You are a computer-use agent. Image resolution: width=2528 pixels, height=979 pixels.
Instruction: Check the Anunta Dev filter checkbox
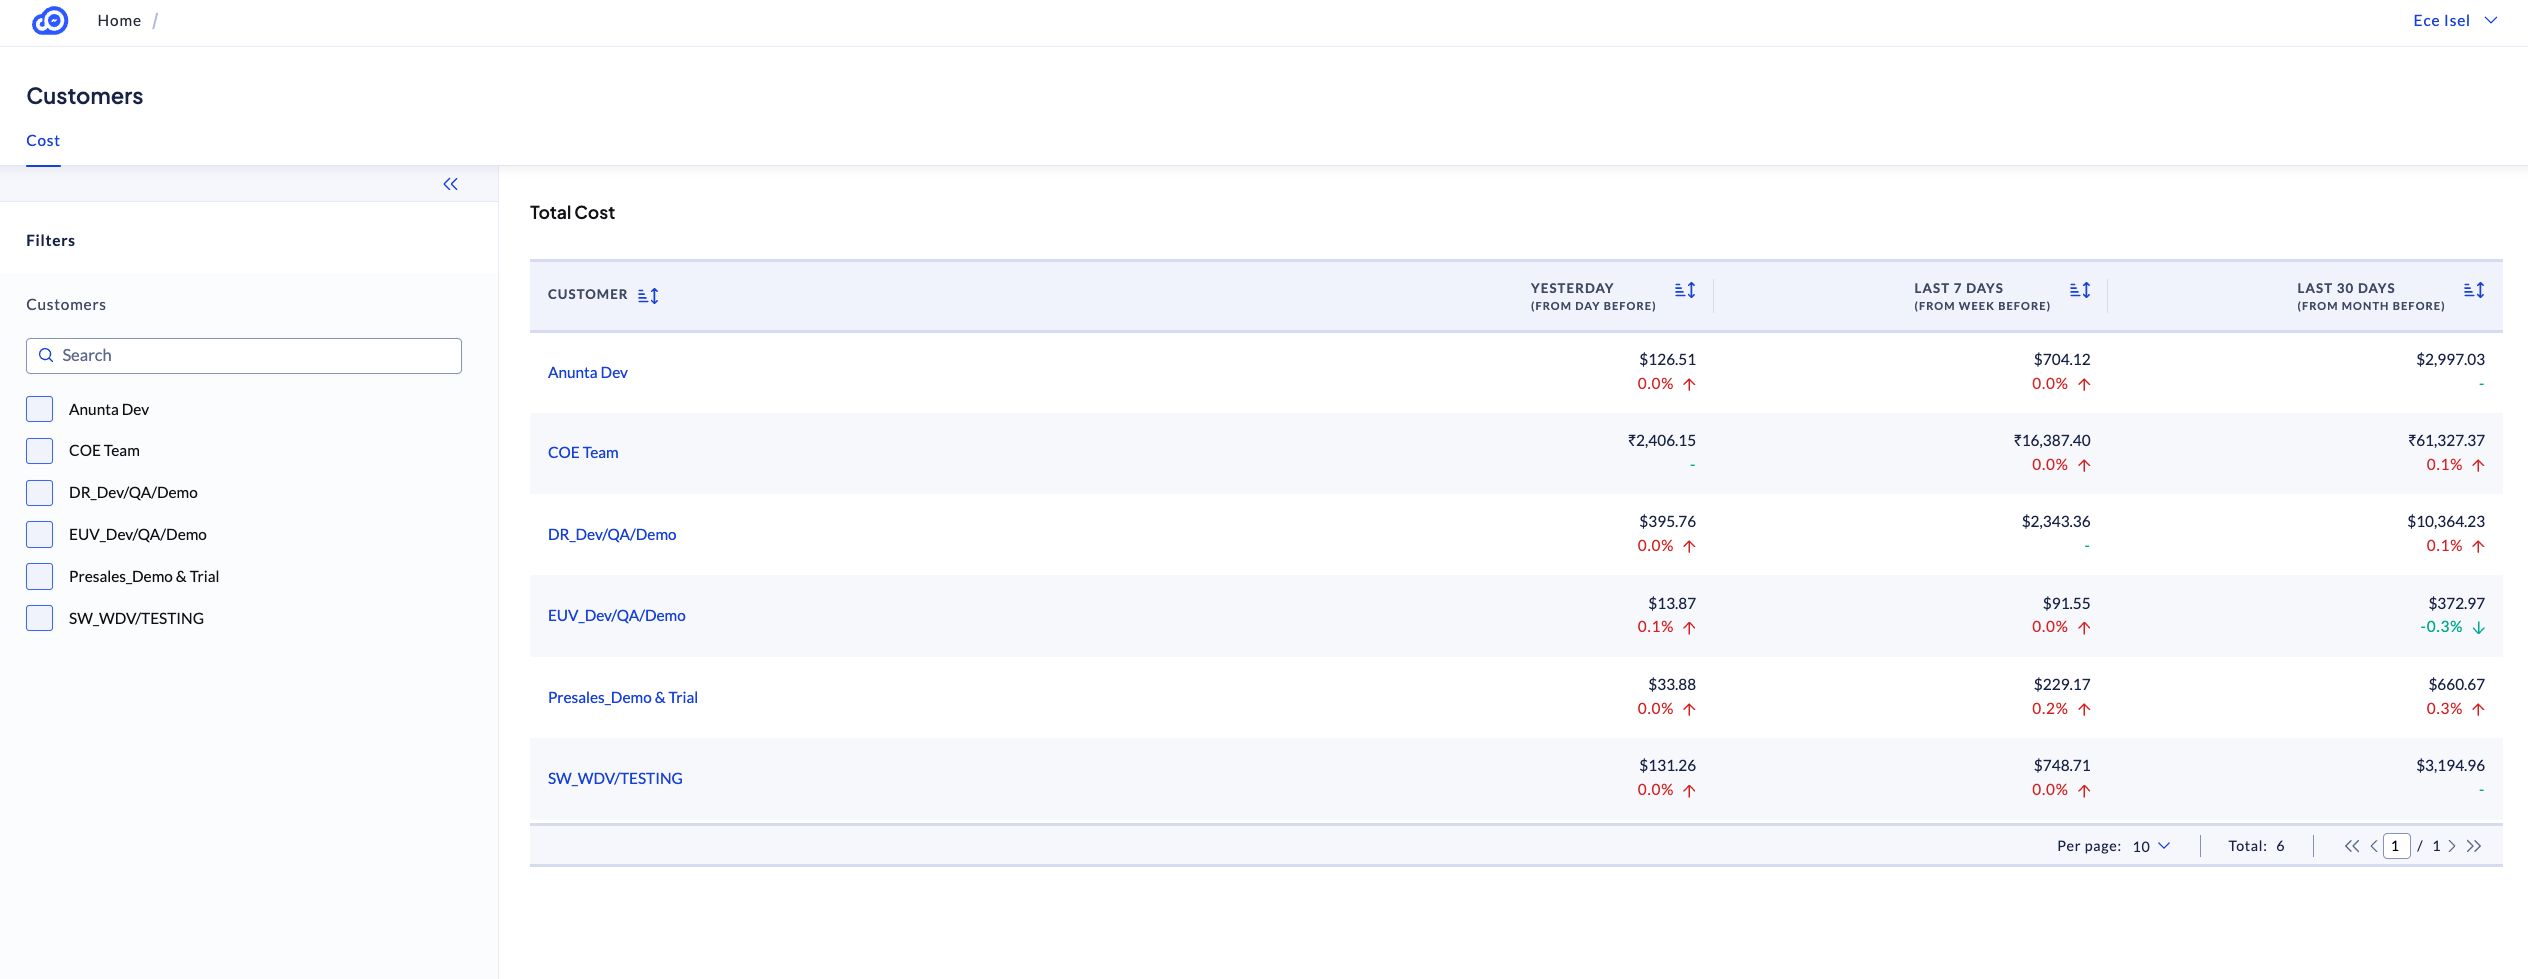40,409
